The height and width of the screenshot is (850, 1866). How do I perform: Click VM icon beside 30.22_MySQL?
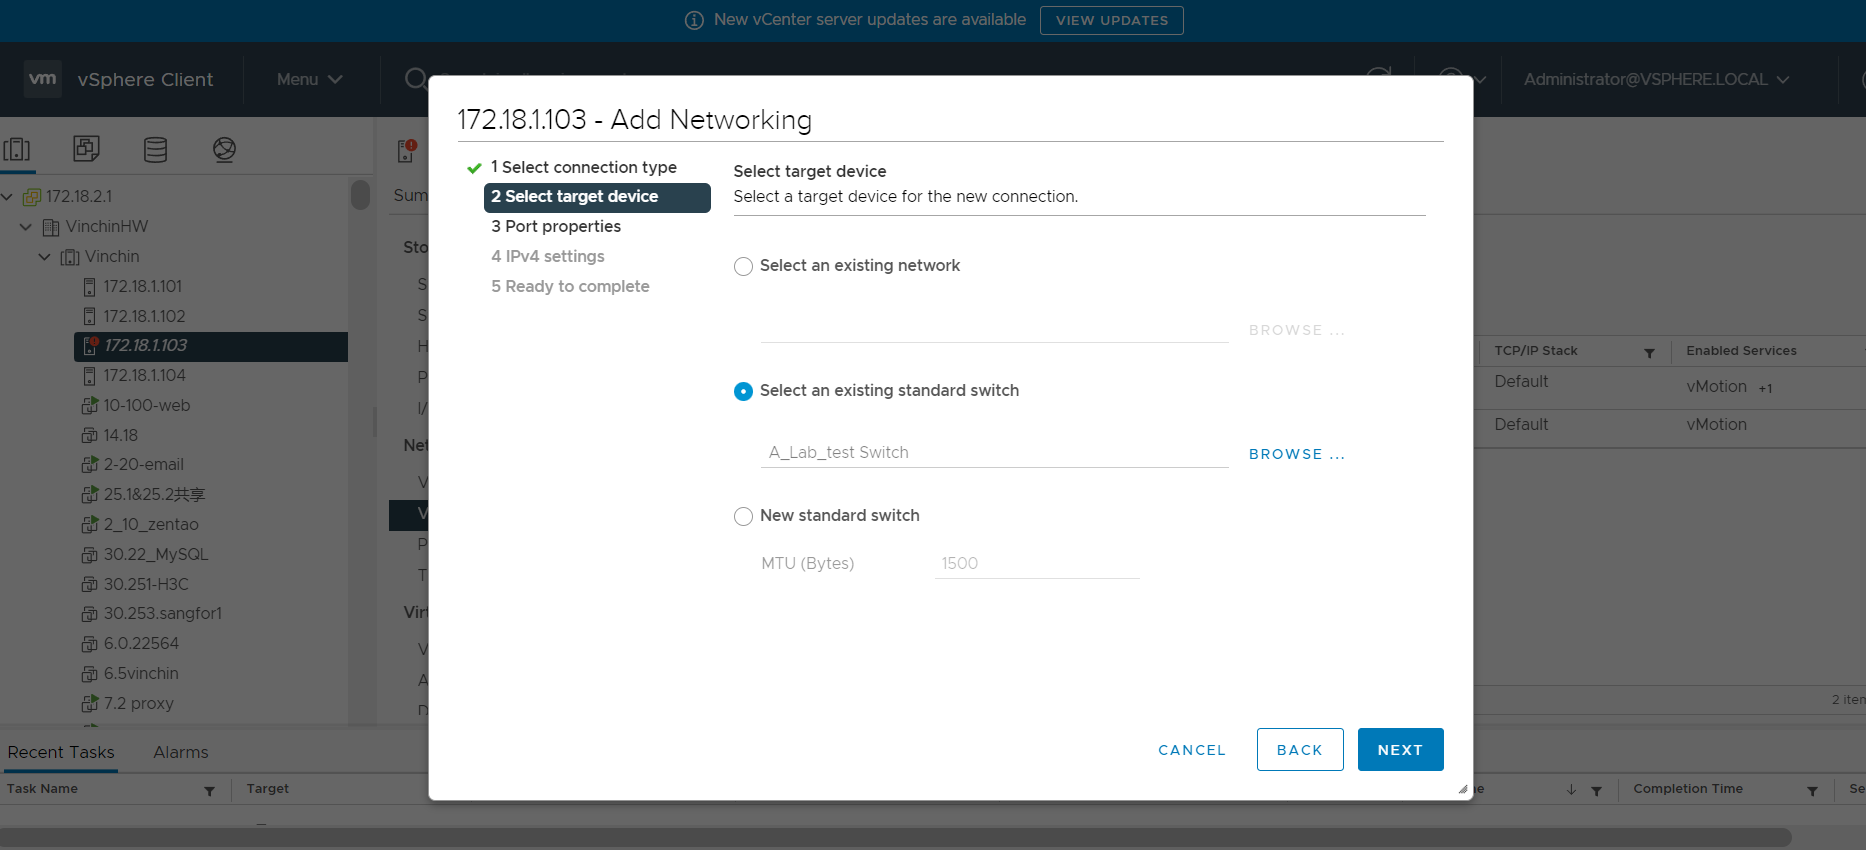[90, 555]
